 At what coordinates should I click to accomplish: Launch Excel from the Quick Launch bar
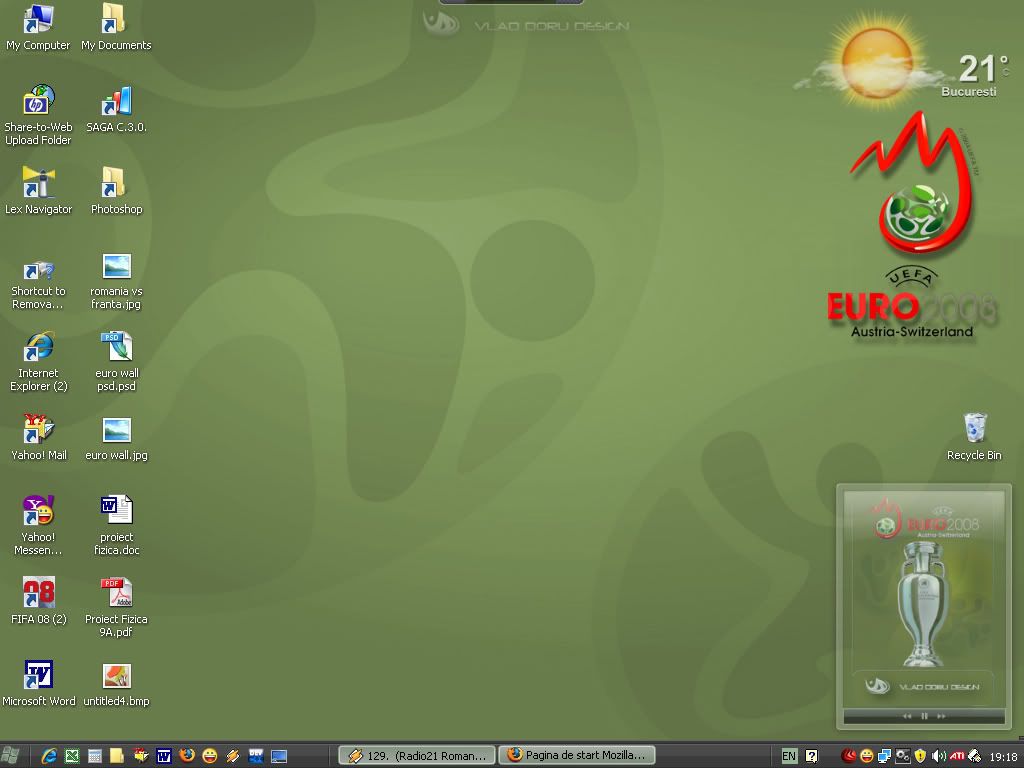point(72,755)
